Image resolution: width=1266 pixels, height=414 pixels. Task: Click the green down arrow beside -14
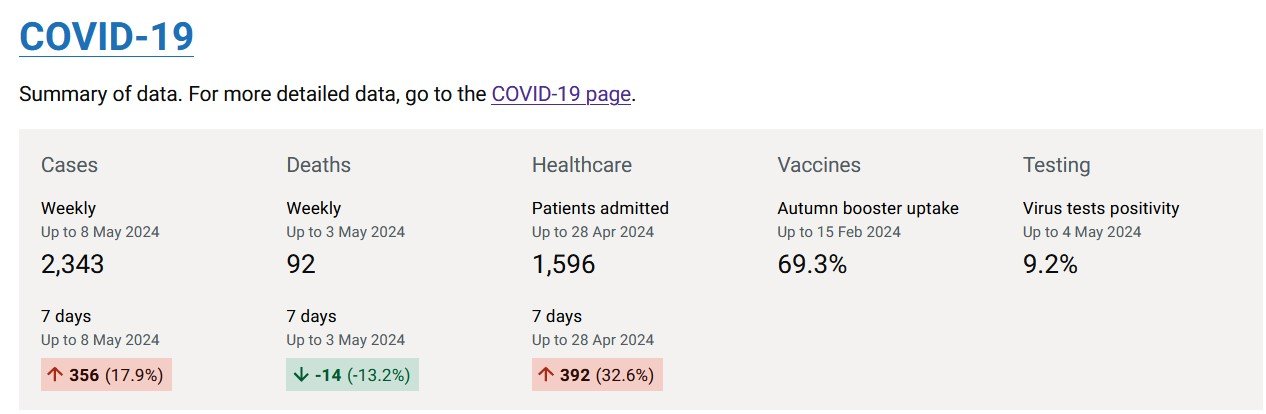(x=301, y=376)
